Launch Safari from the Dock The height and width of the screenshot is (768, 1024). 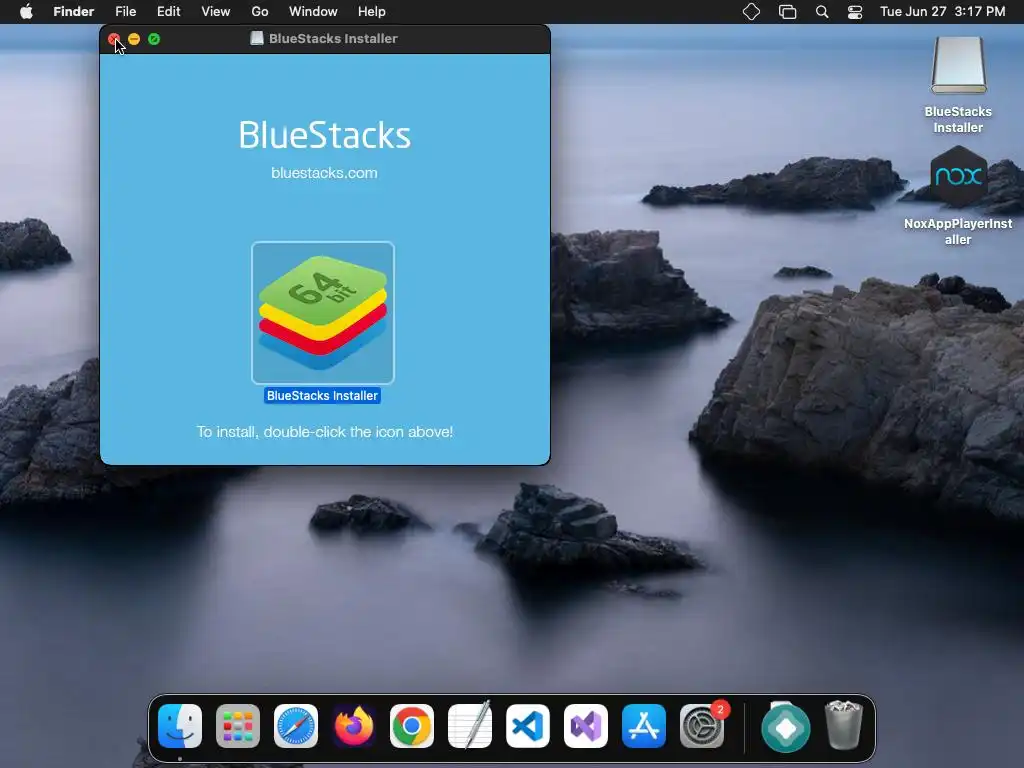click(296, 726)
